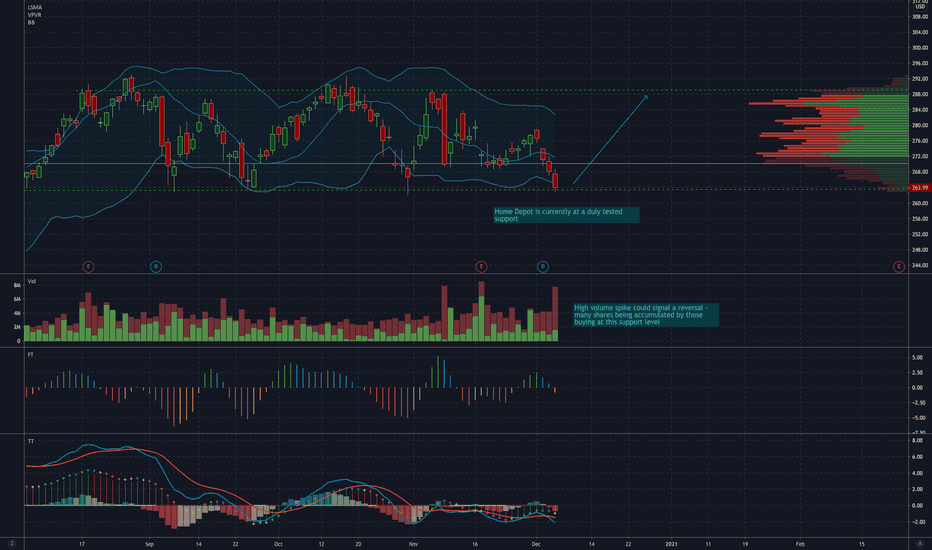
Task: Open the earnings E marker near August 17
Action: click(x=88, y=266)
